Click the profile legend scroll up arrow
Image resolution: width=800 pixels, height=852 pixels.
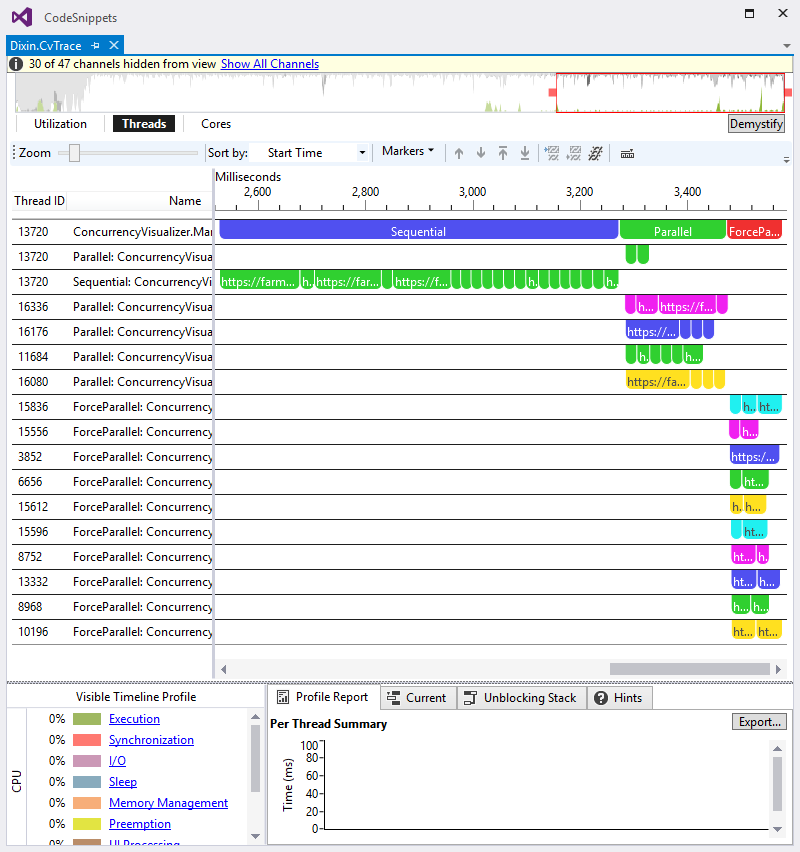coord(255,717)
